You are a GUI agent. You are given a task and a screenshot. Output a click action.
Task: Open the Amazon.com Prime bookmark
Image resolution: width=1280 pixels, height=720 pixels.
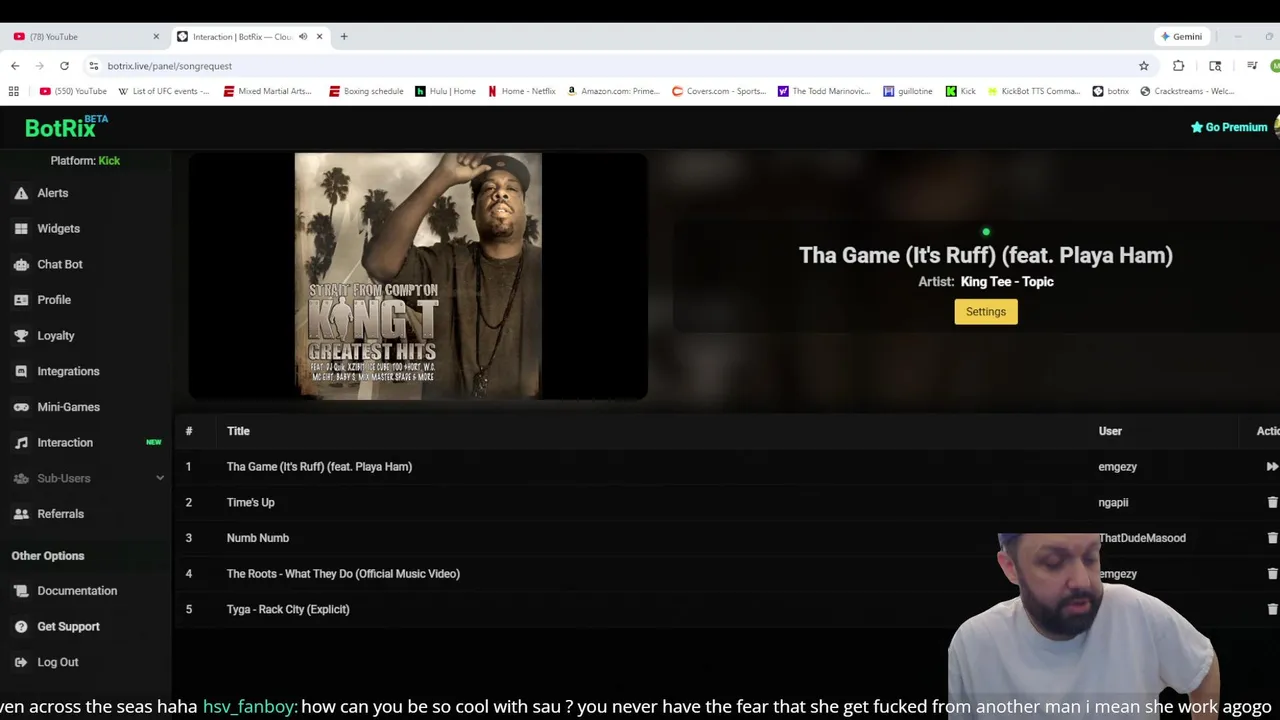tap(613, 91)
